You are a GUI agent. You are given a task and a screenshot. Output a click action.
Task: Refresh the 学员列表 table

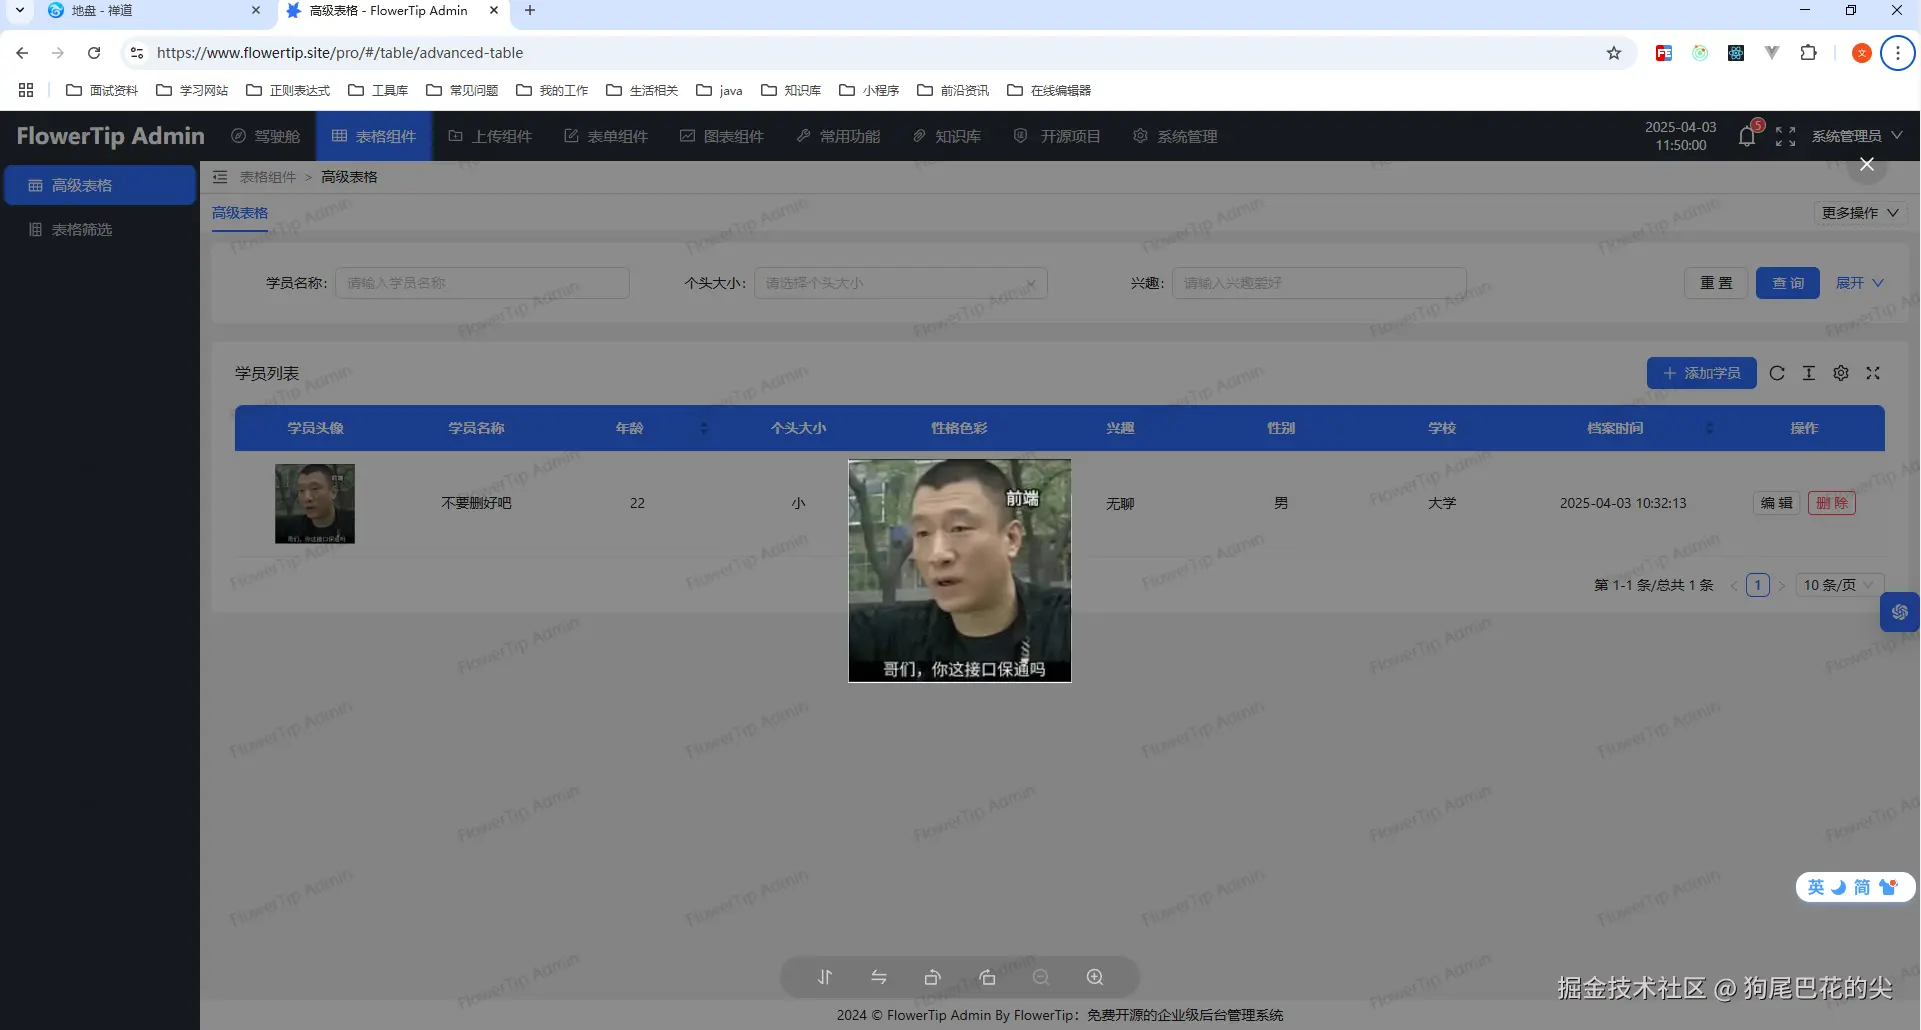coord(1777,373)
